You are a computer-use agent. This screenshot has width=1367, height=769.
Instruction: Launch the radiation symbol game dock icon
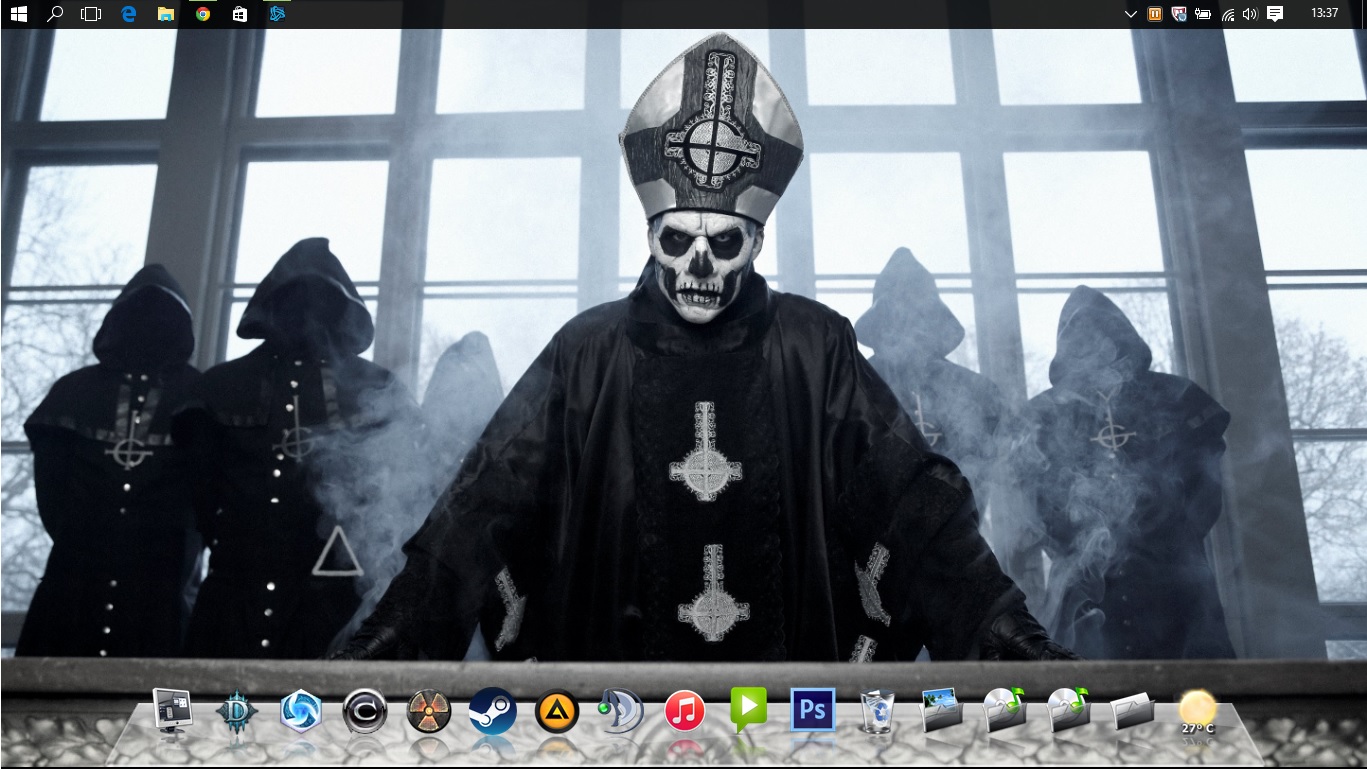(x=429, y=711)
